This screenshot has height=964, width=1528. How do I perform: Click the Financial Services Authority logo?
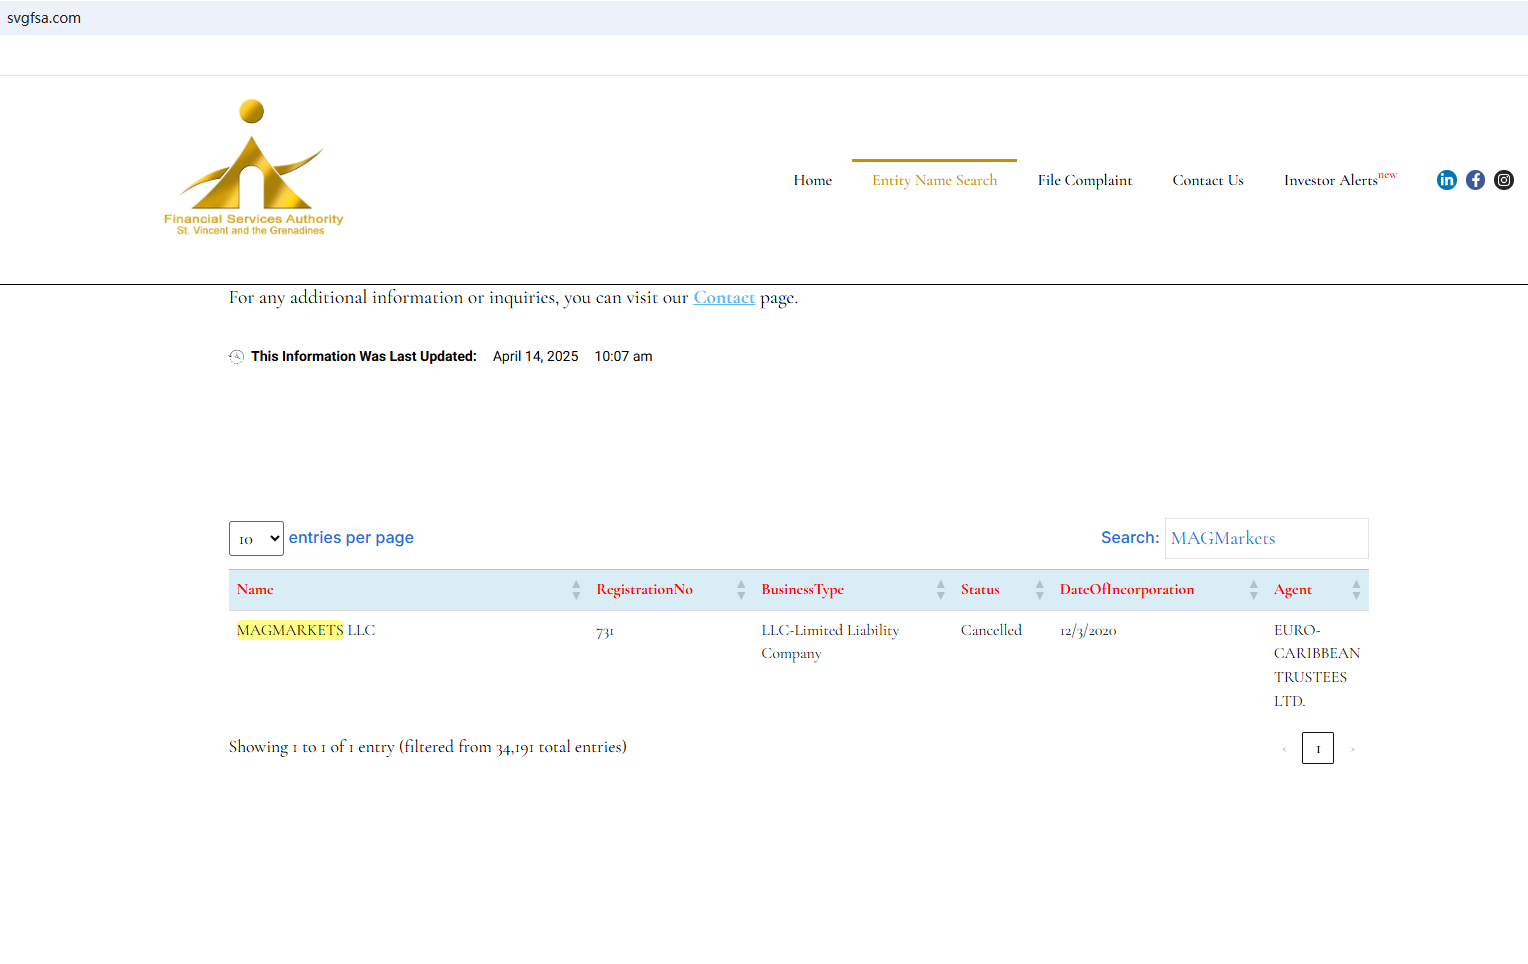[253, 168]
